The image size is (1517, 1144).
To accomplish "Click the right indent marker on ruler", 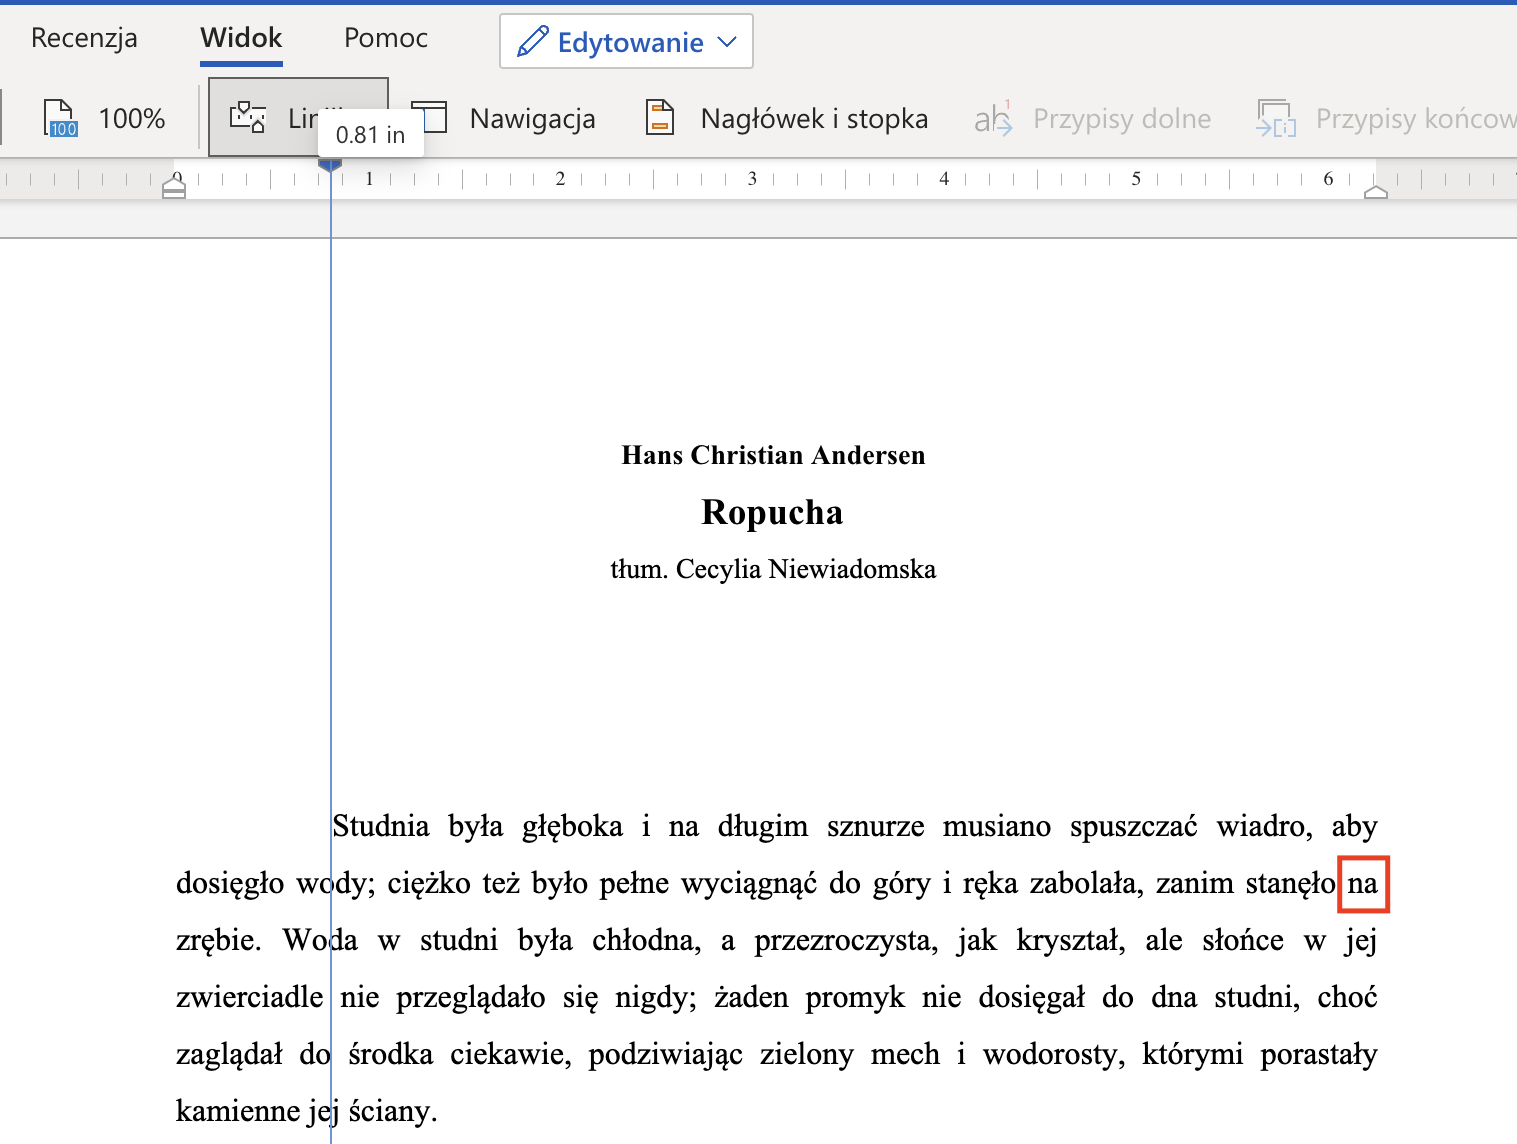I will click(1376, 190).
